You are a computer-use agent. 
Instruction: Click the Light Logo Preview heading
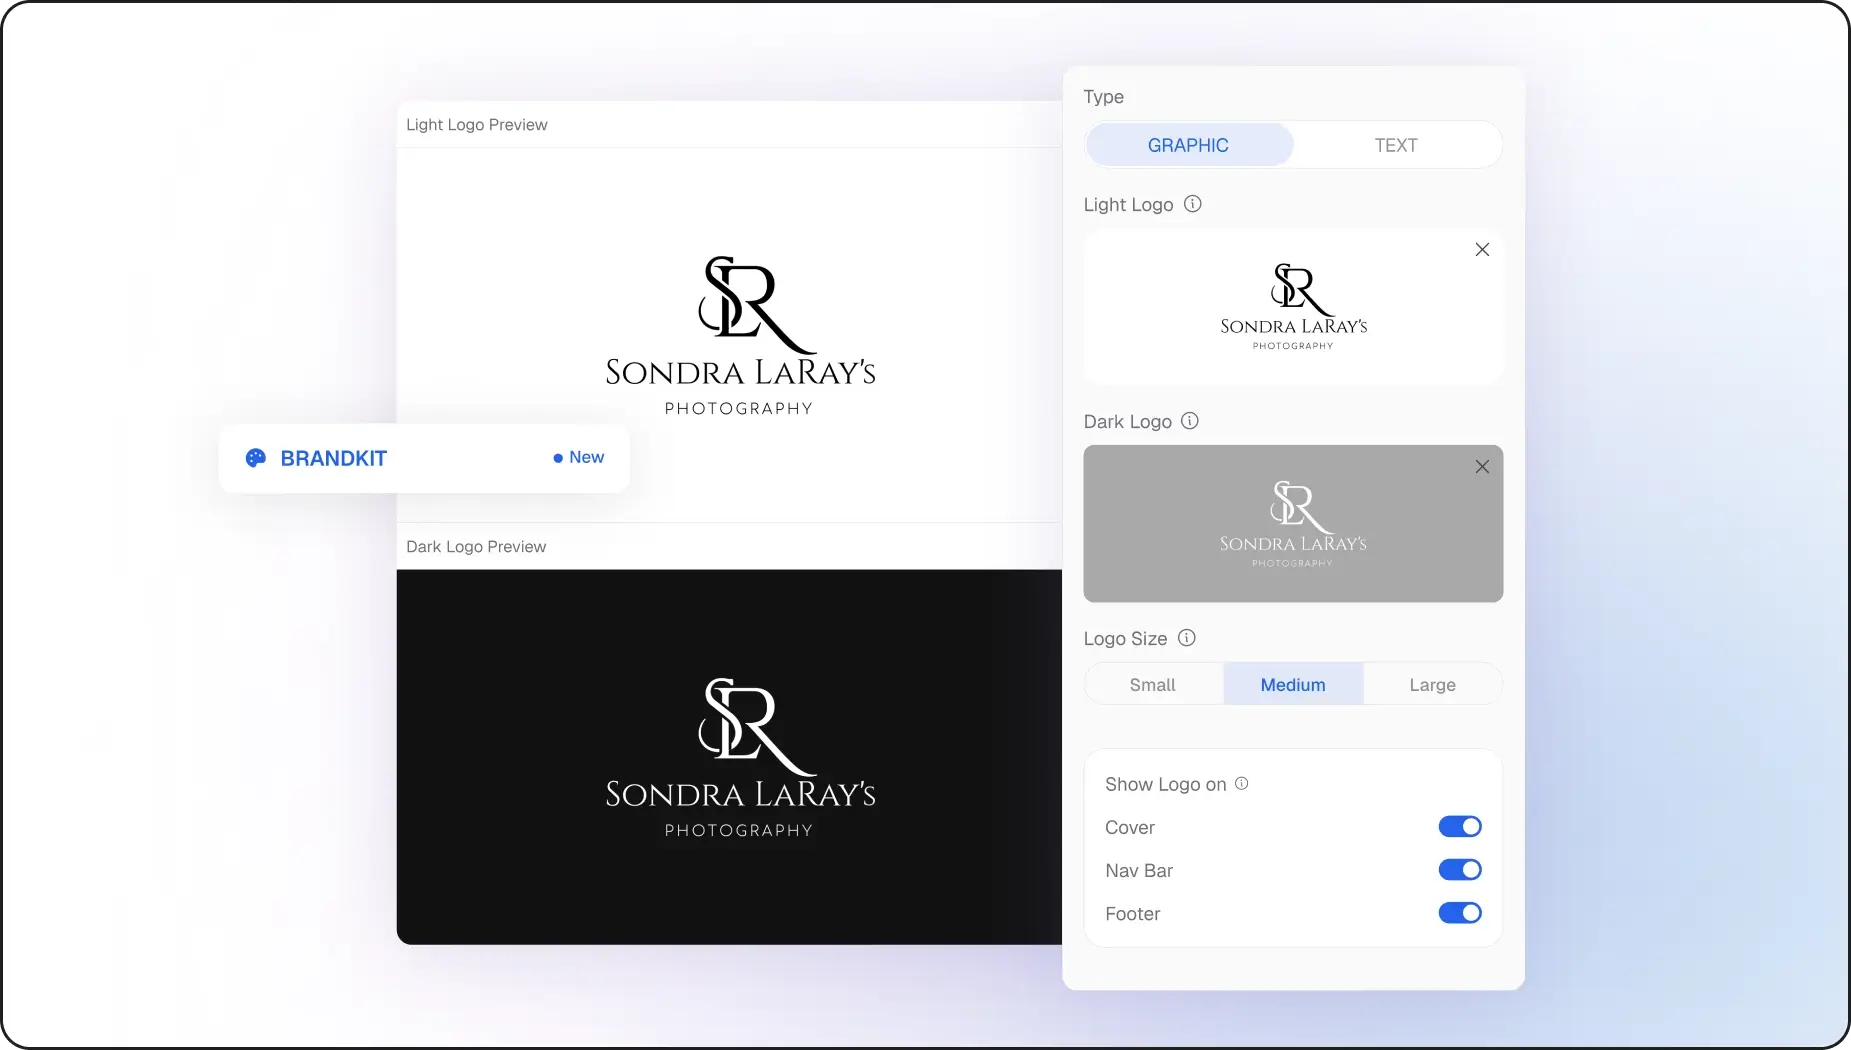pyautogui.click(x=477, y=125)
